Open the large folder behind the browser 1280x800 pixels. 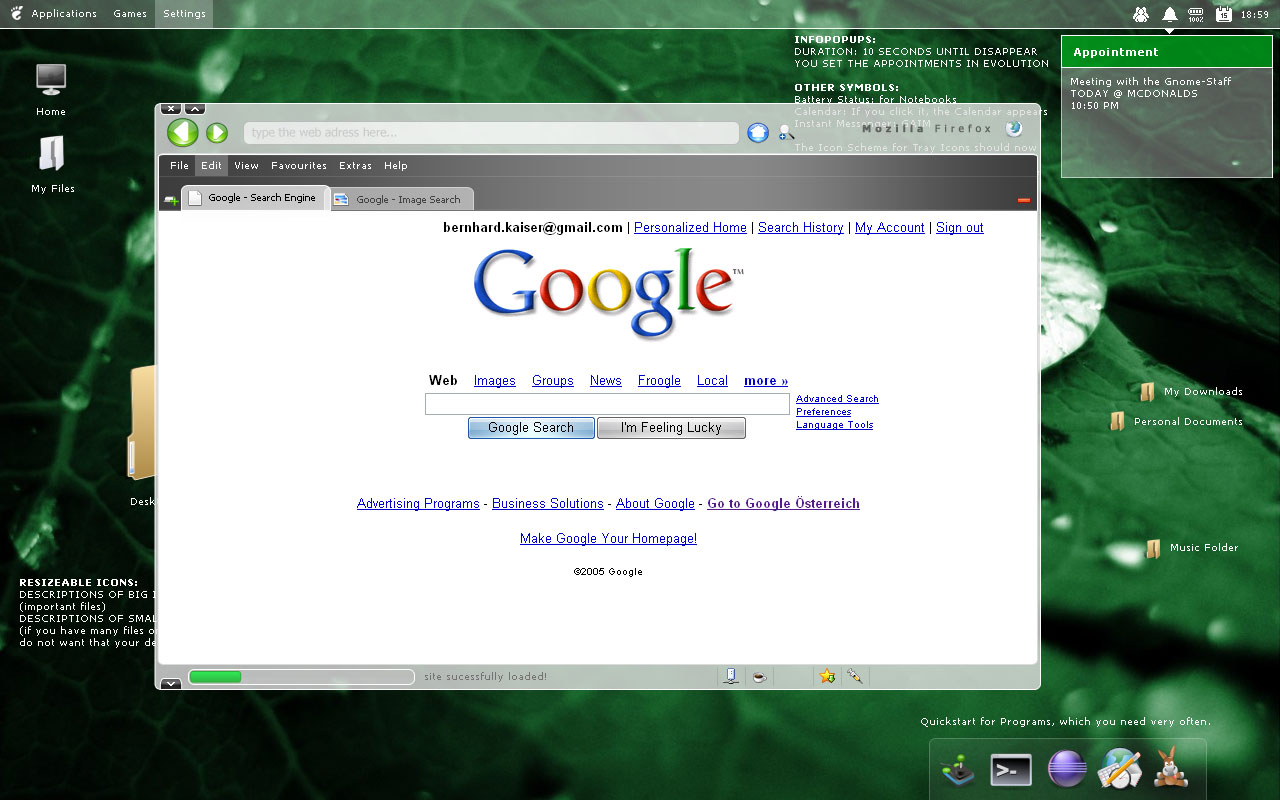pyautogui.click(x=141, y=425)
